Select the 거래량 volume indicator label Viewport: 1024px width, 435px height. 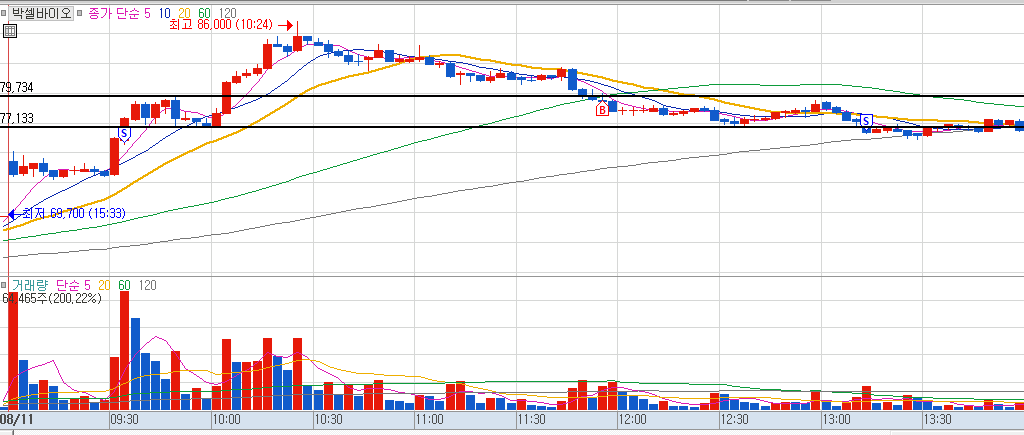click(x=30, y=285)
